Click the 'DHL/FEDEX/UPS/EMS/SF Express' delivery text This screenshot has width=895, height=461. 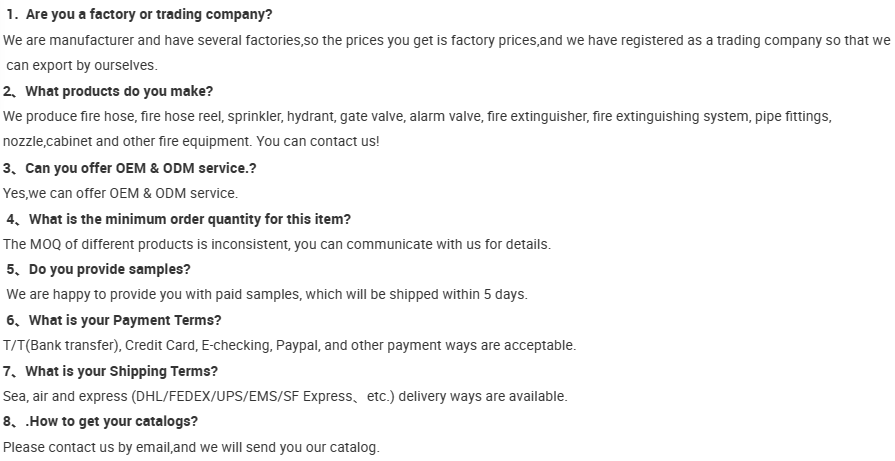245,397
